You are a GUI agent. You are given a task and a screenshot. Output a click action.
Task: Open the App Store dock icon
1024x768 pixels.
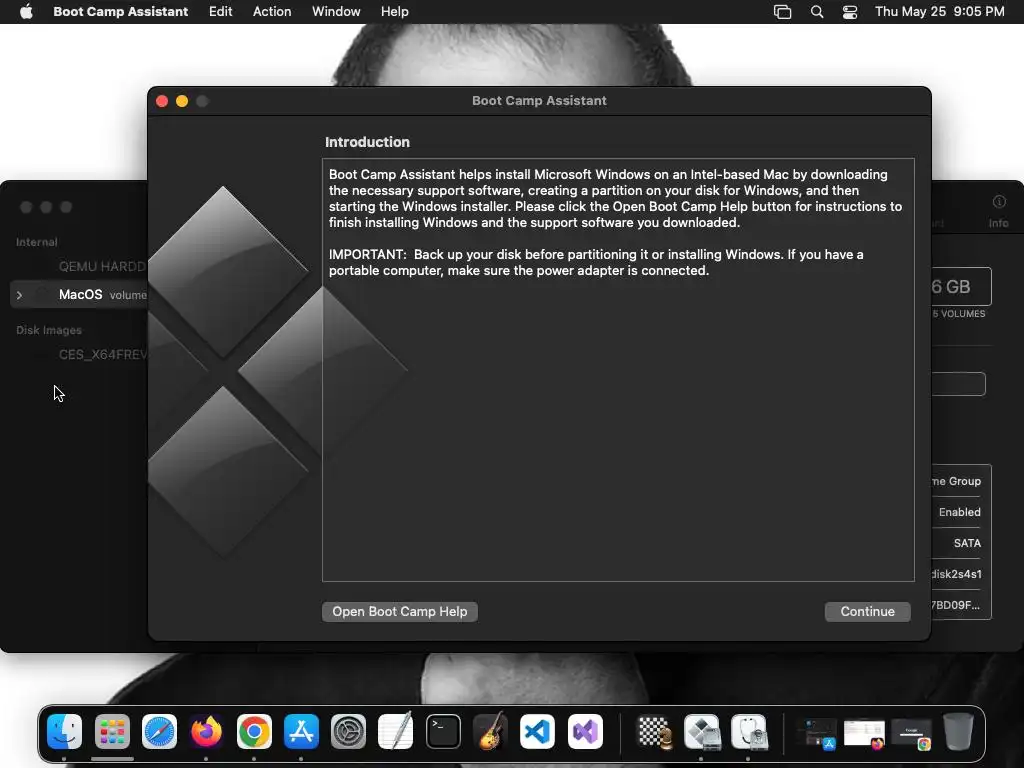pyautogui.click(x=301, y=731)
